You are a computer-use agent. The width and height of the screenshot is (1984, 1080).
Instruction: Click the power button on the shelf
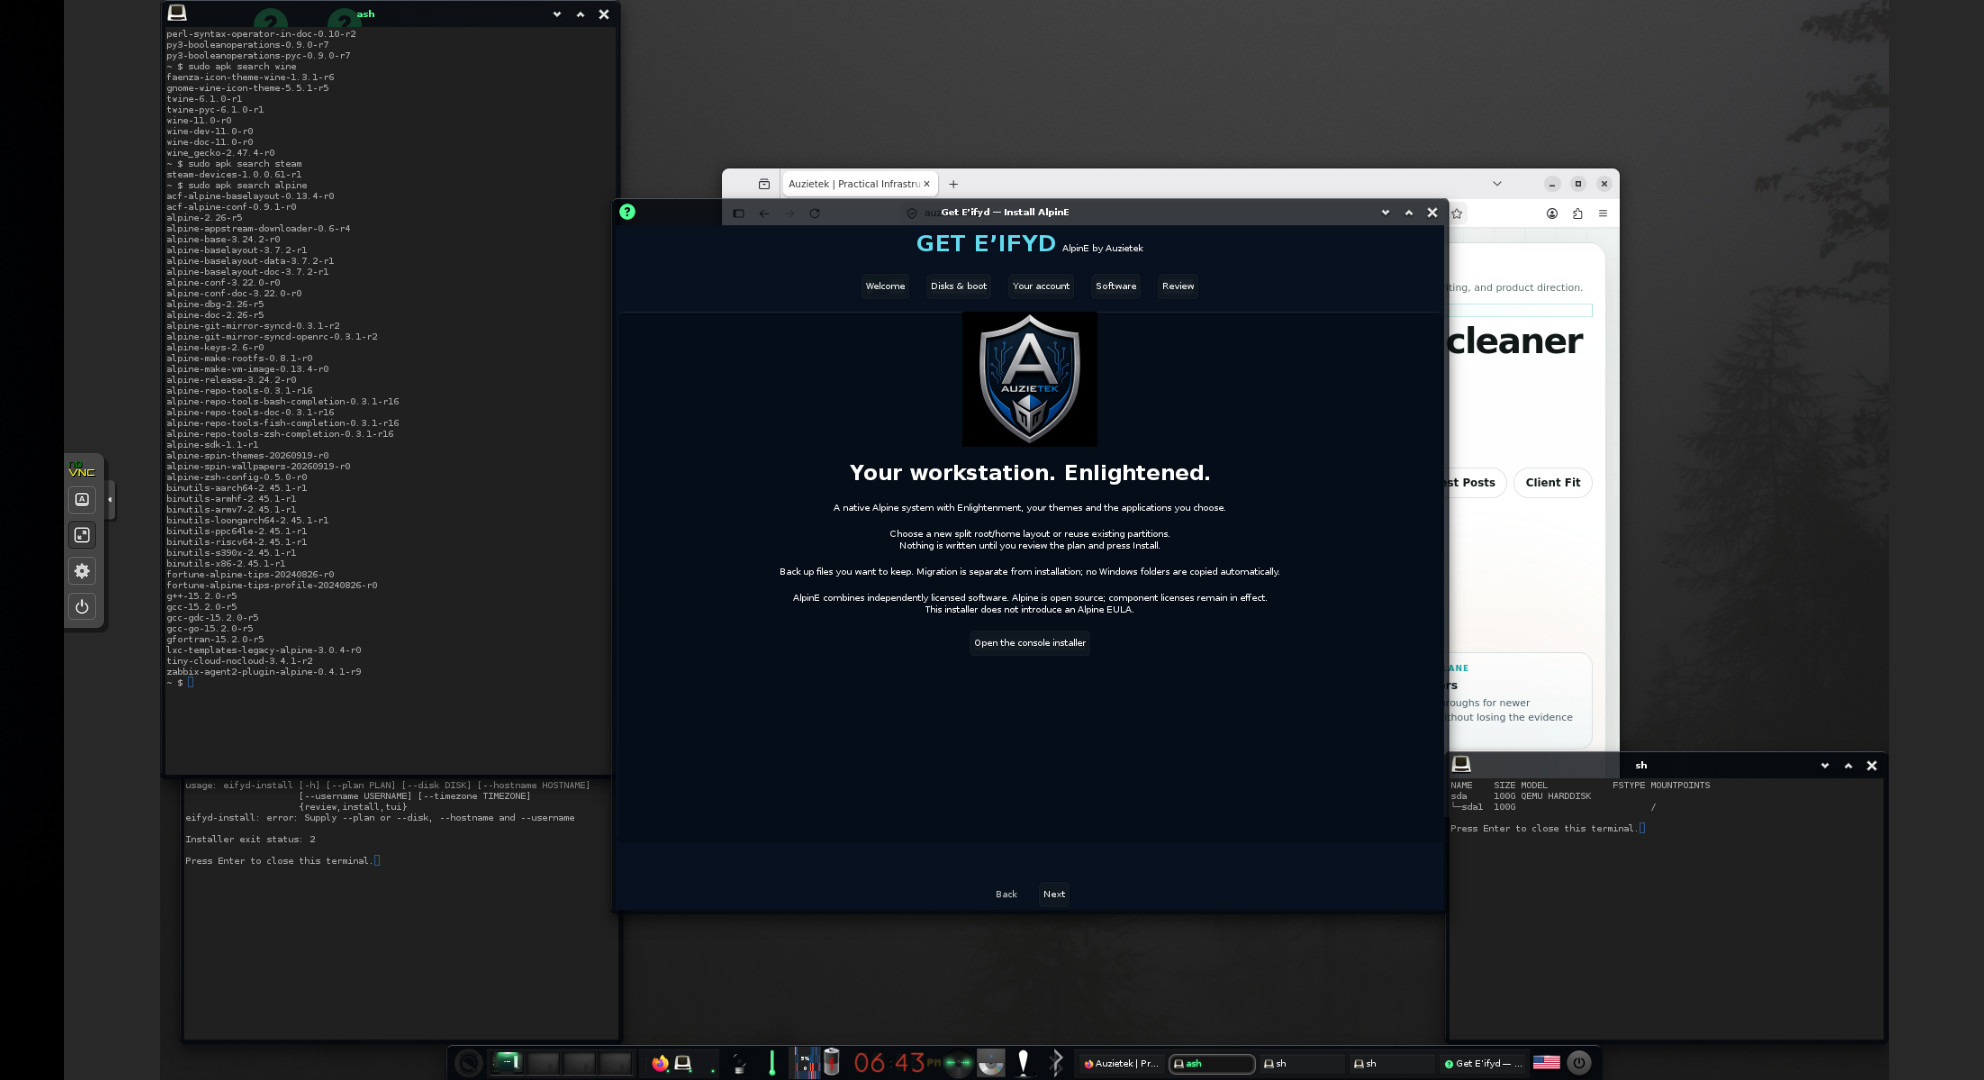pyautogui.click(x=1579, y=1063)
